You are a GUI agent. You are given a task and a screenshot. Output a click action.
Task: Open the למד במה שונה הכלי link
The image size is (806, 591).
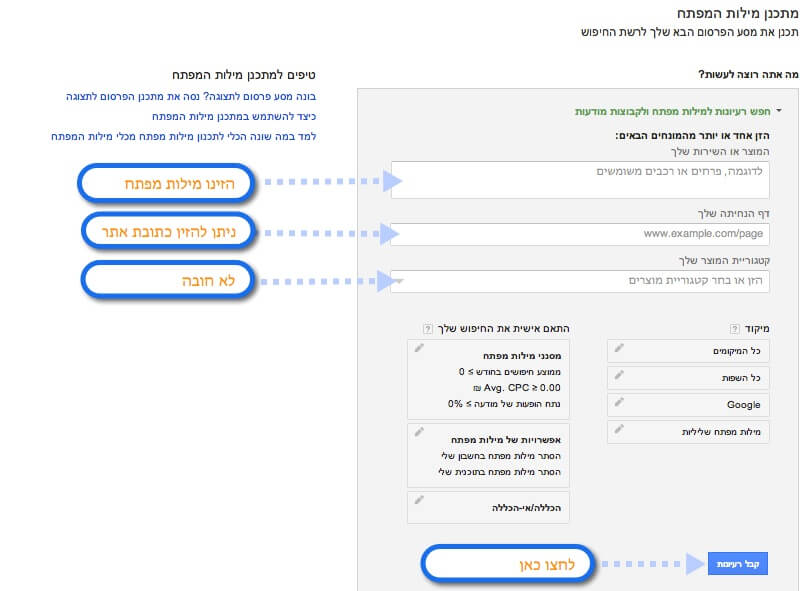click(184, 135)
